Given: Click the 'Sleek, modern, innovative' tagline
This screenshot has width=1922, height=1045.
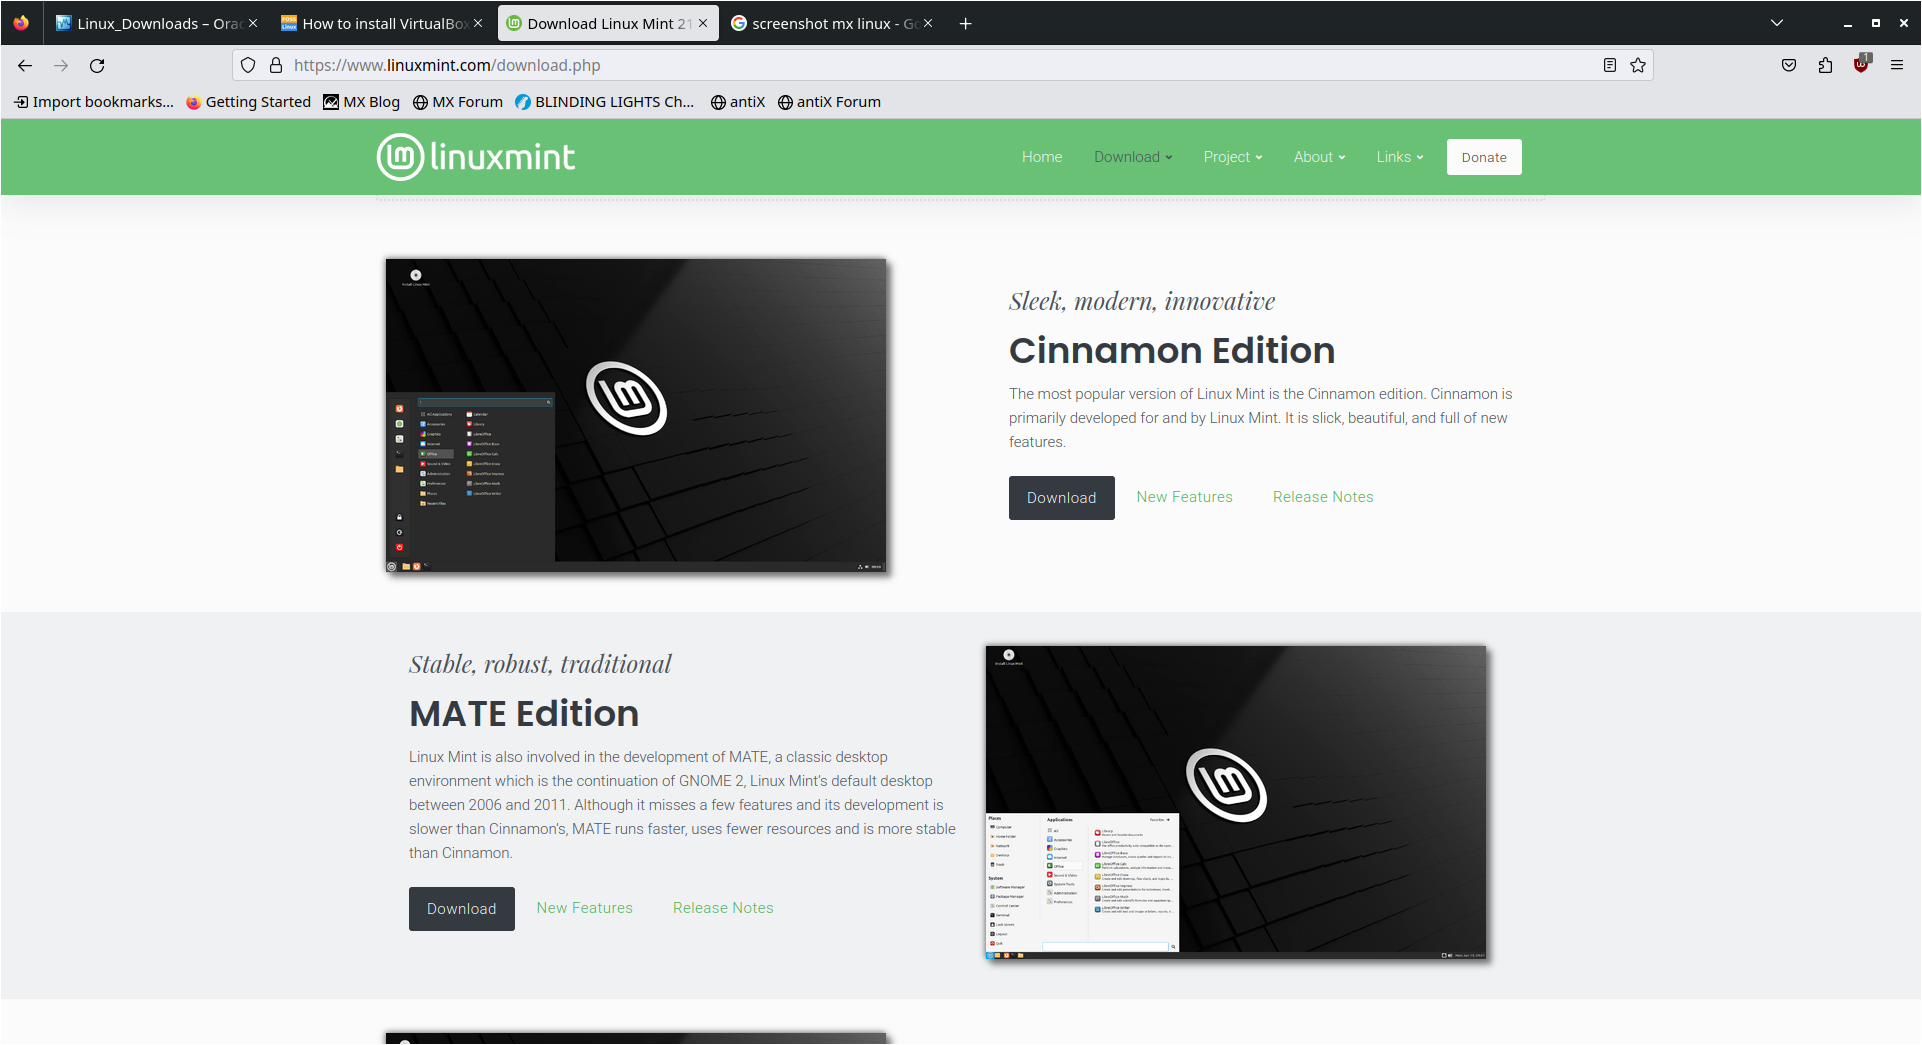Looking at the screenshot, I should (1142, 301).
